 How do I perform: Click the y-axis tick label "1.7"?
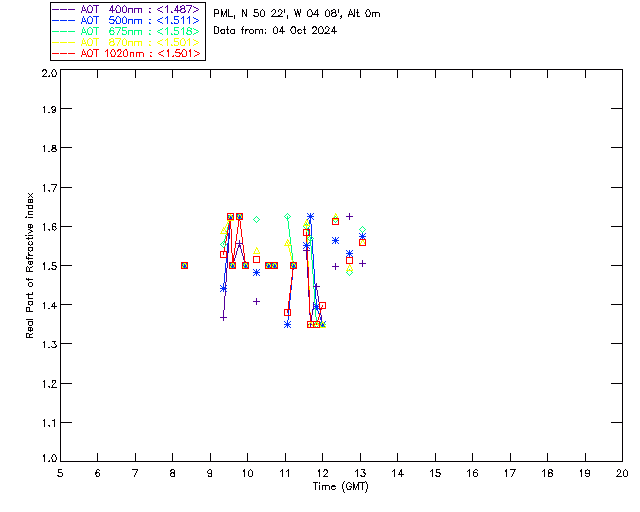pyautogui.click(x=49, y=188)
